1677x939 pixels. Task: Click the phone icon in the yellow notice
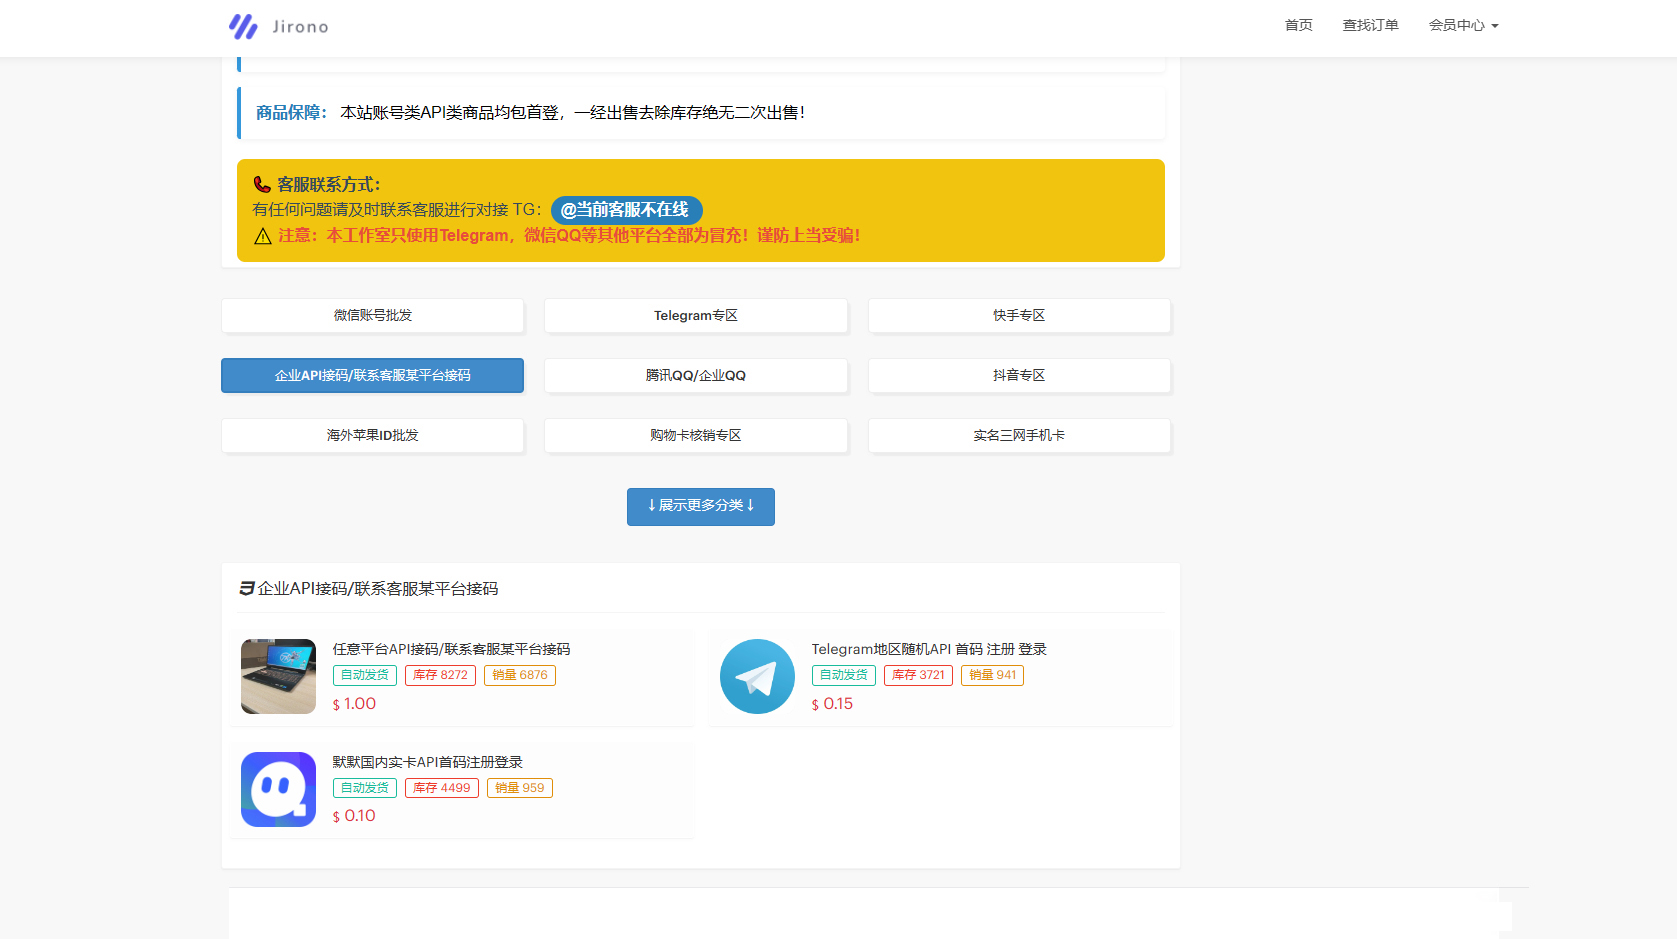[x=262, y=184]
